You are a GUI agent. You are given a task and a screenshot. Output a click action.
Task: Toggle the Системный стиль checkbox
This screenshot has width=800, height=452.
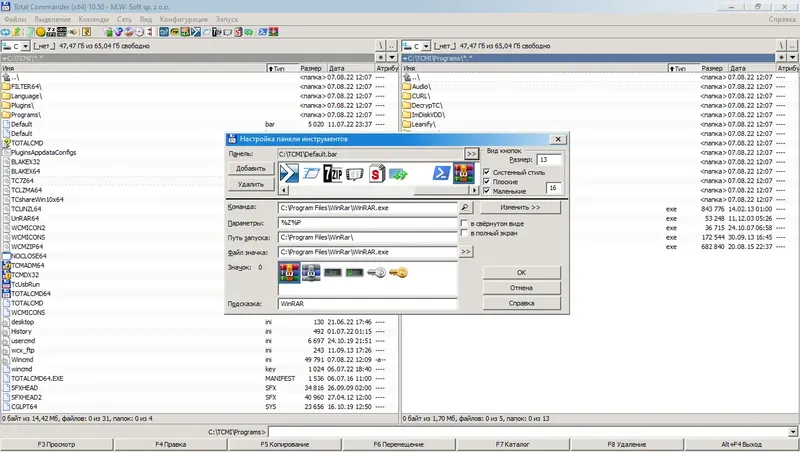487,172
